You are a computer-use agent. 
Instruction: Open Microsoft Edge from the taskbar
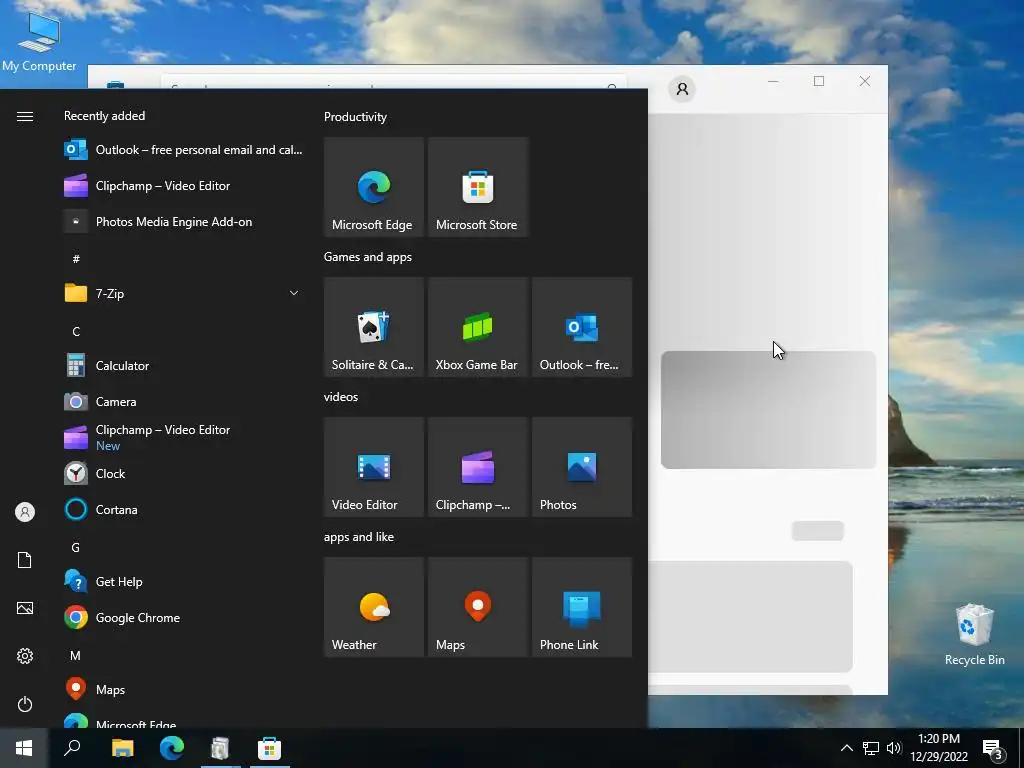[172, 748]
